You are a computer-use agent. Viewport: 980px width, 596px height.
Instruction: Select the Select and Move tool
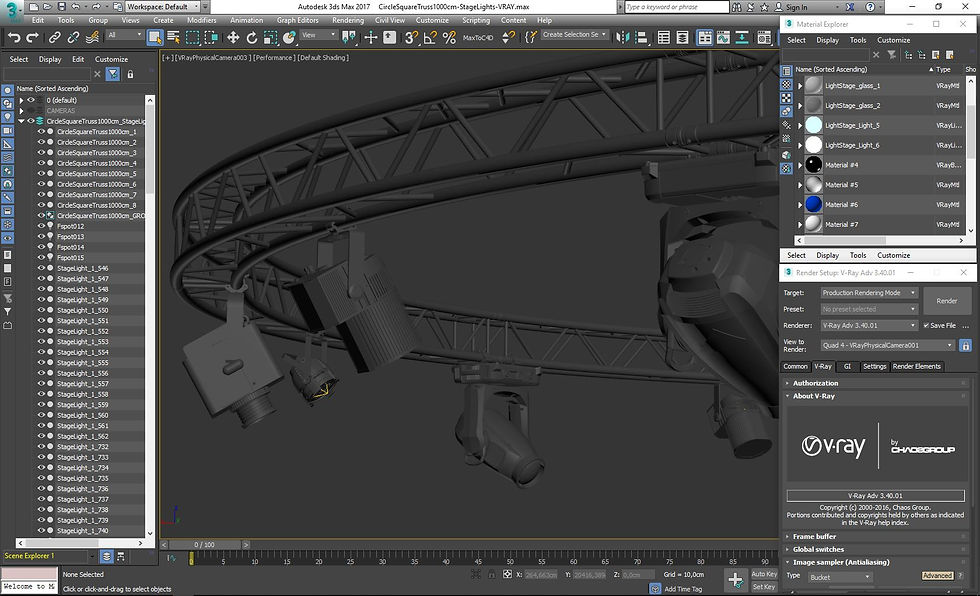pos(233,37)
